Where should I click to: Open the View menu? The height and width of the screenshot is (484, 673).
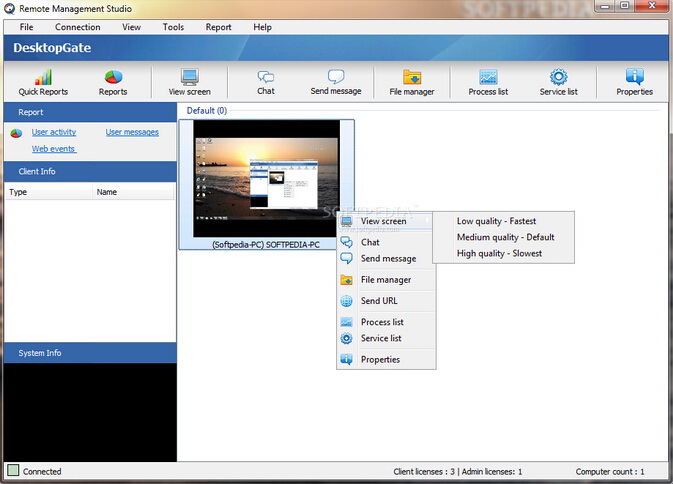coord(131,27)
